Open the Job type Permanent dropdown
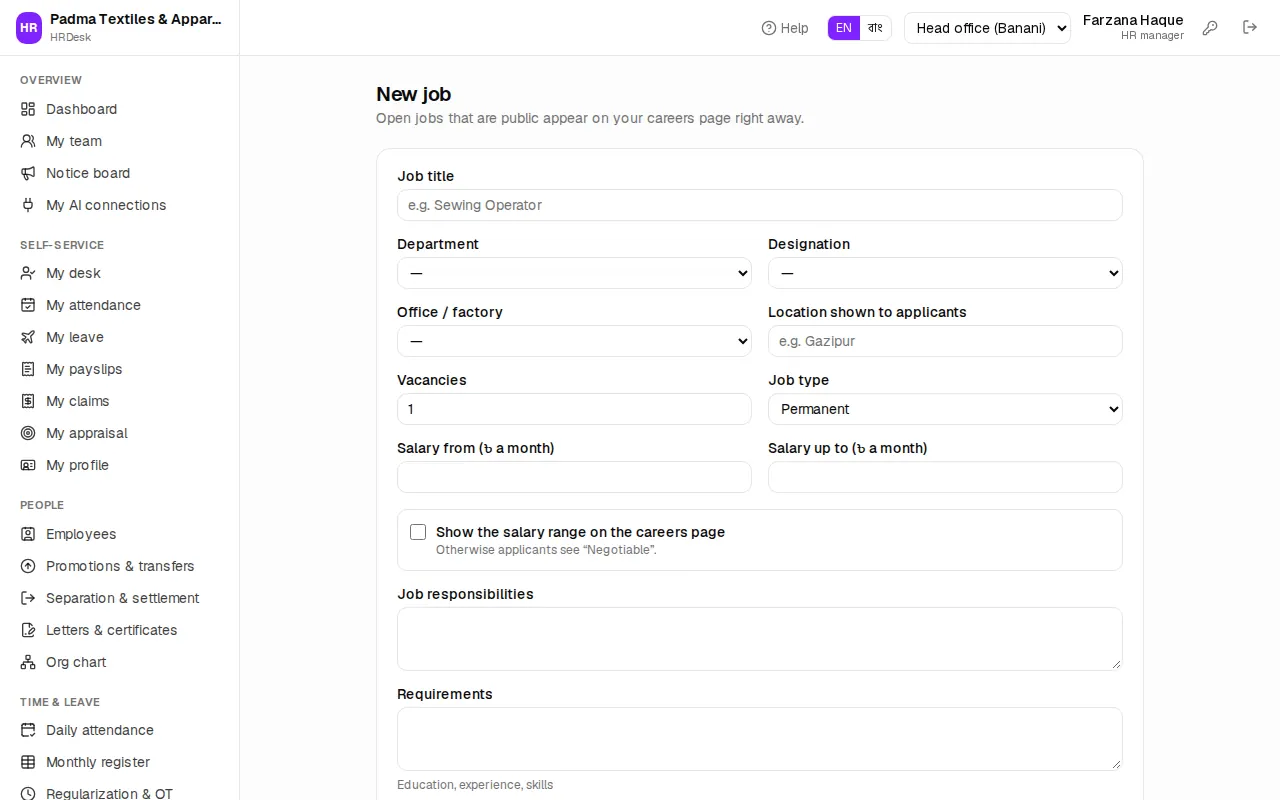 [945, 409]
